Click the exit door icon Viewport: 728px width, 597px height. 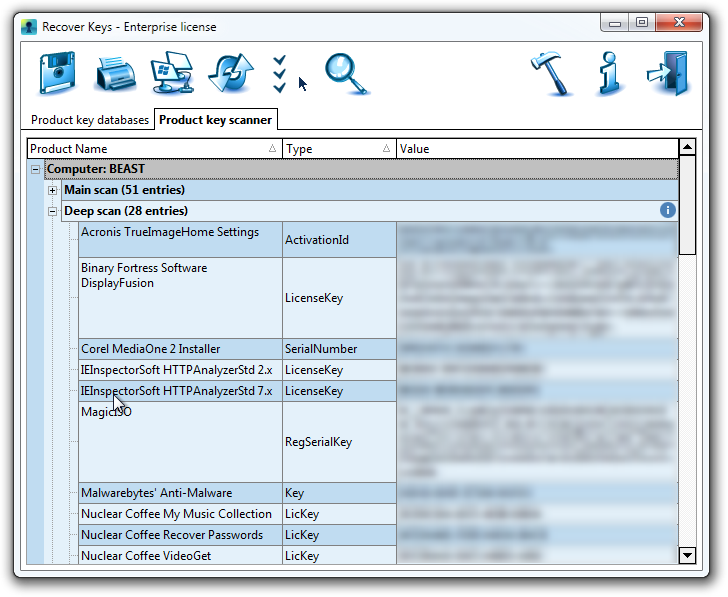[669, 73]
